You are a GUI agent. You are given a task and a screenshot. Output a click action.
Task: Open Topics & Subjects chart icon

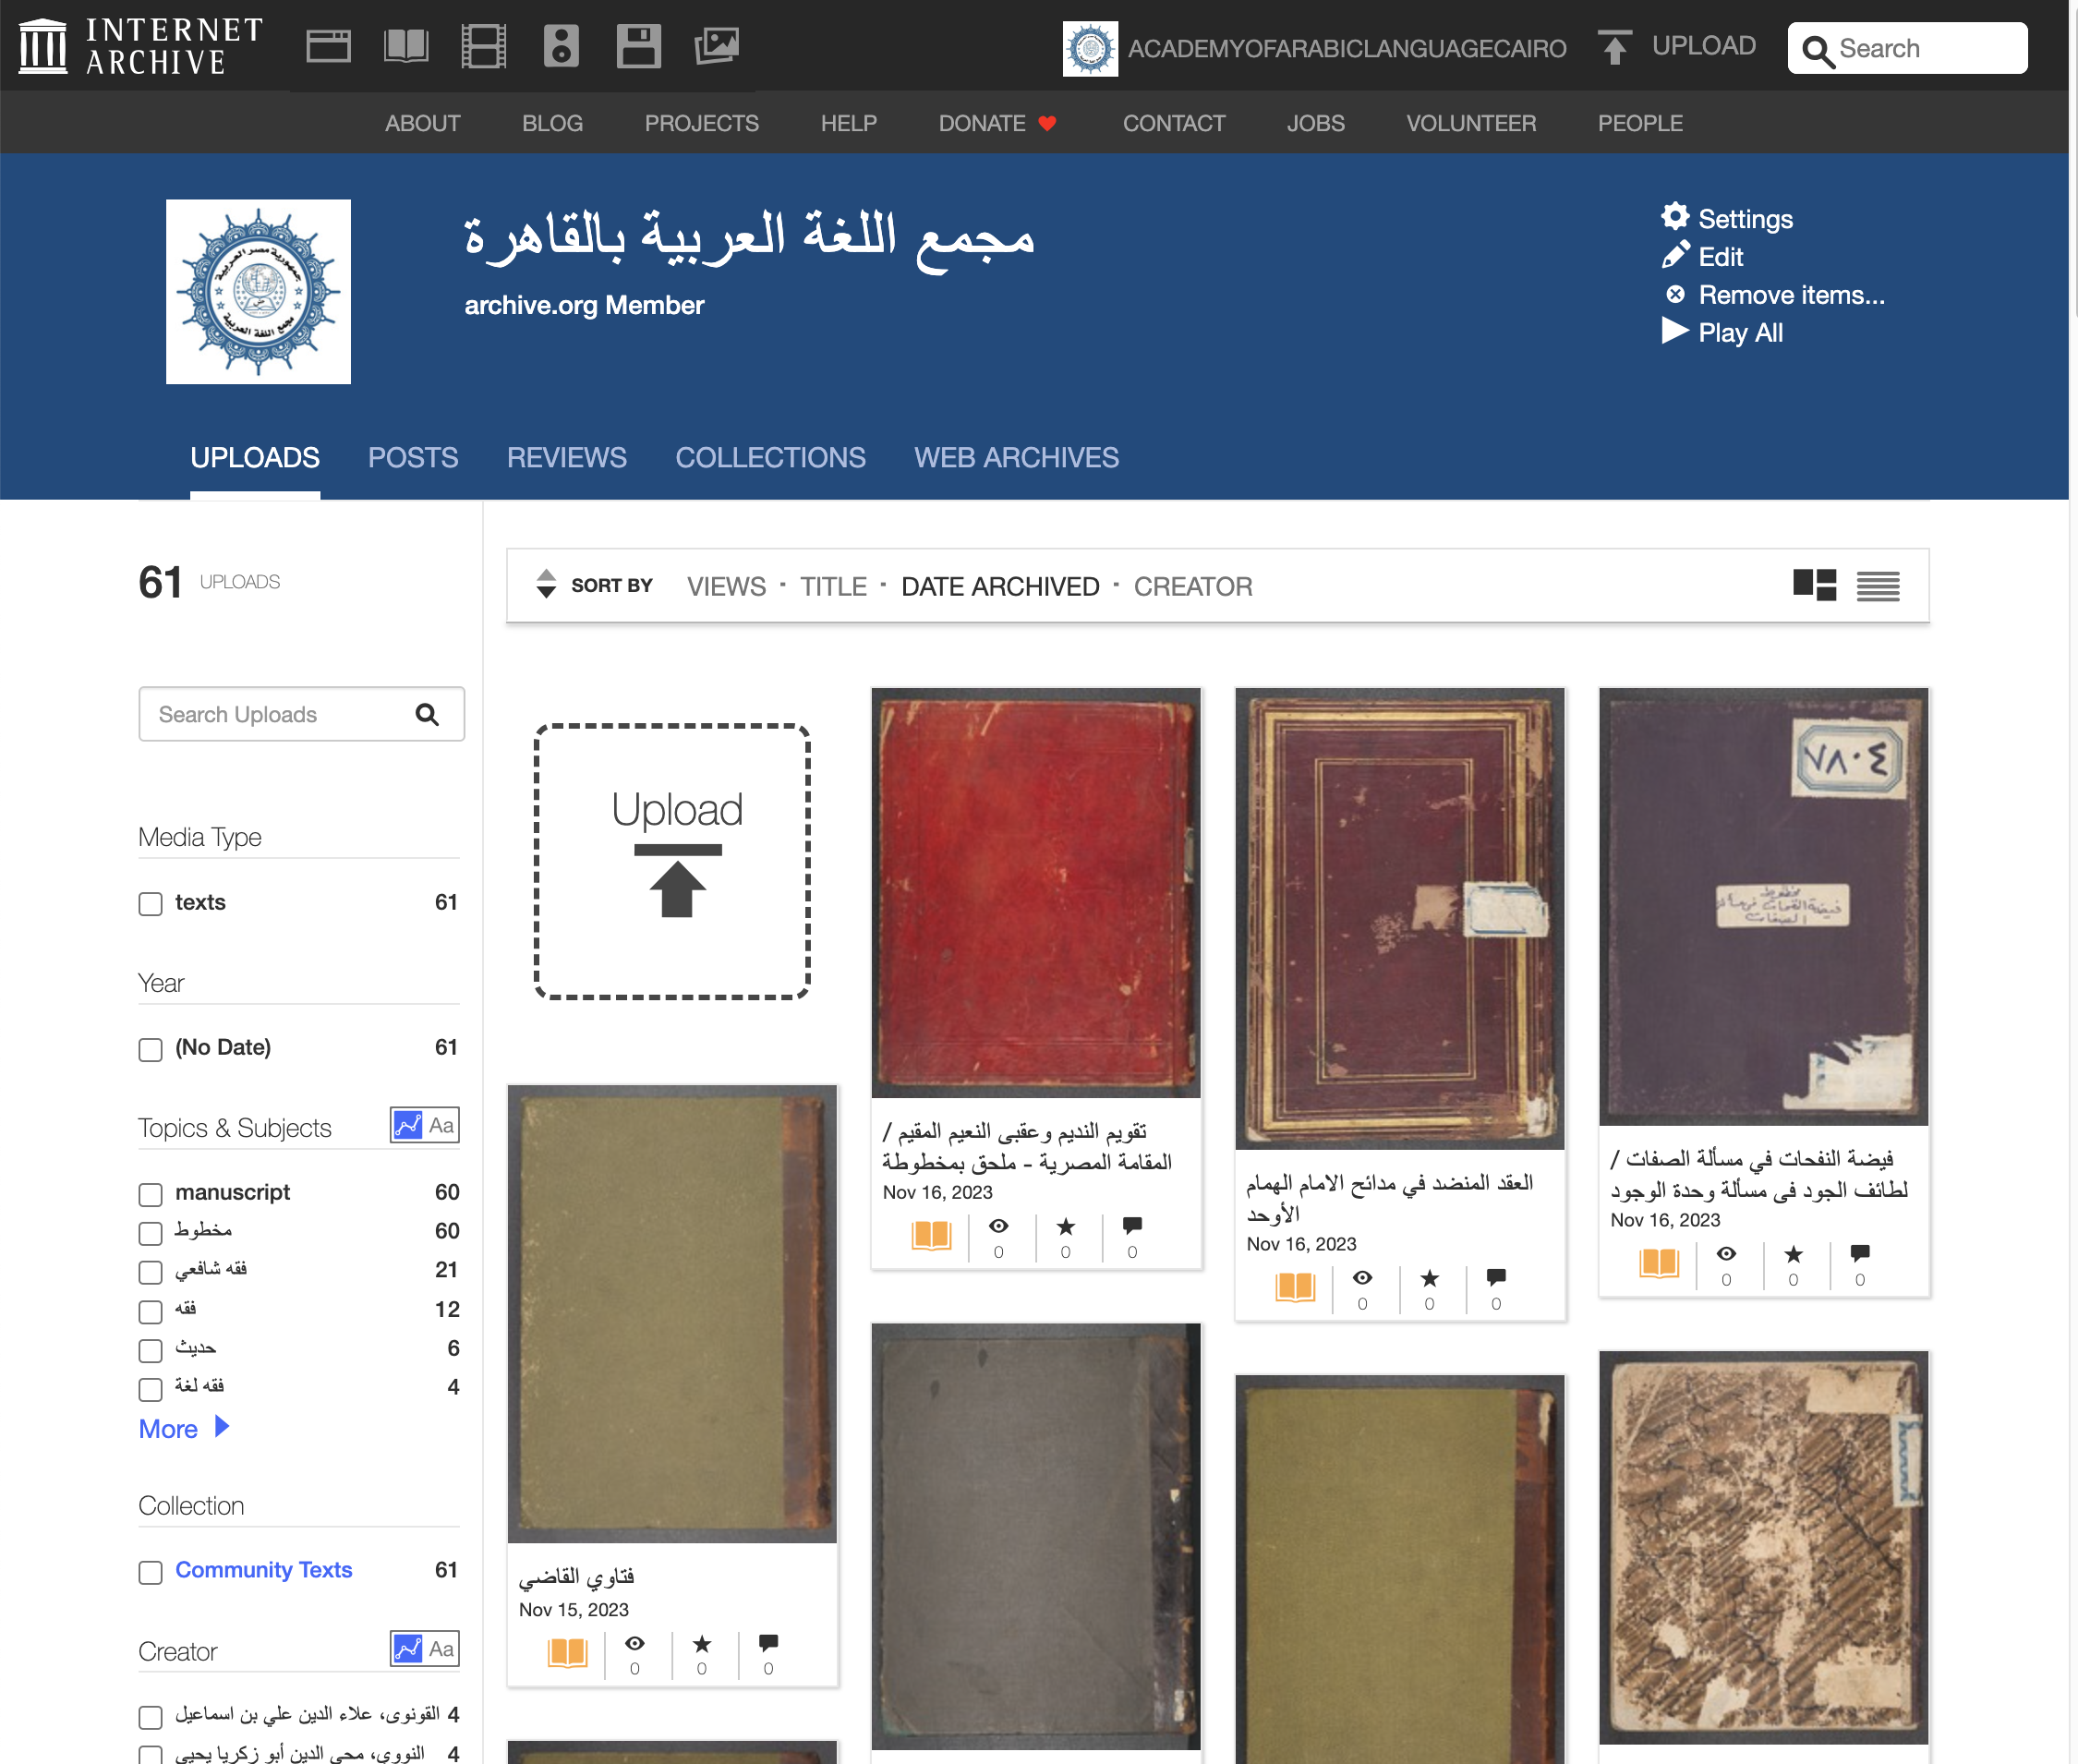tap(407, 1125)
